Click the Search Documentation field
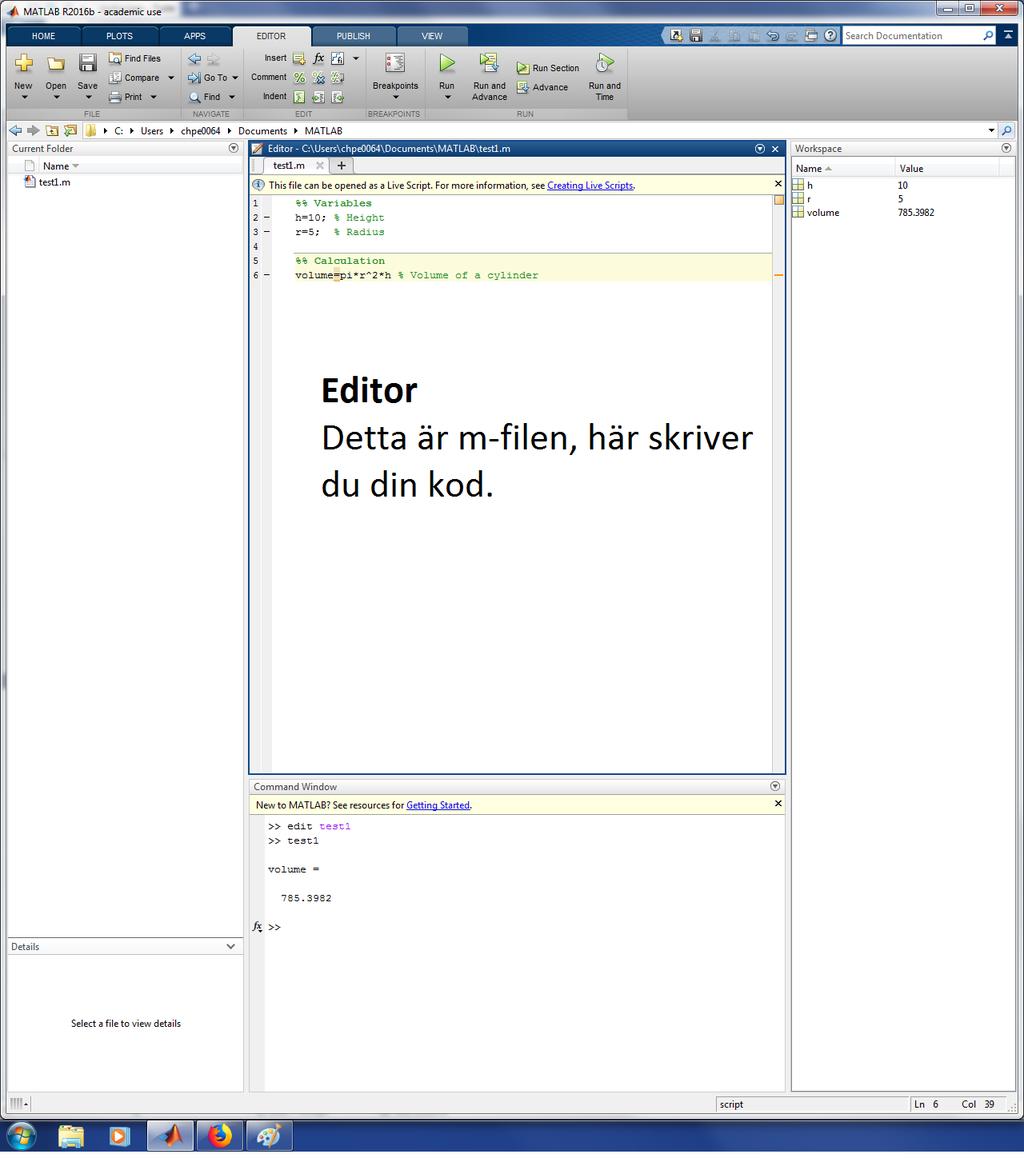1024x1158 pixels. point(913,35)
